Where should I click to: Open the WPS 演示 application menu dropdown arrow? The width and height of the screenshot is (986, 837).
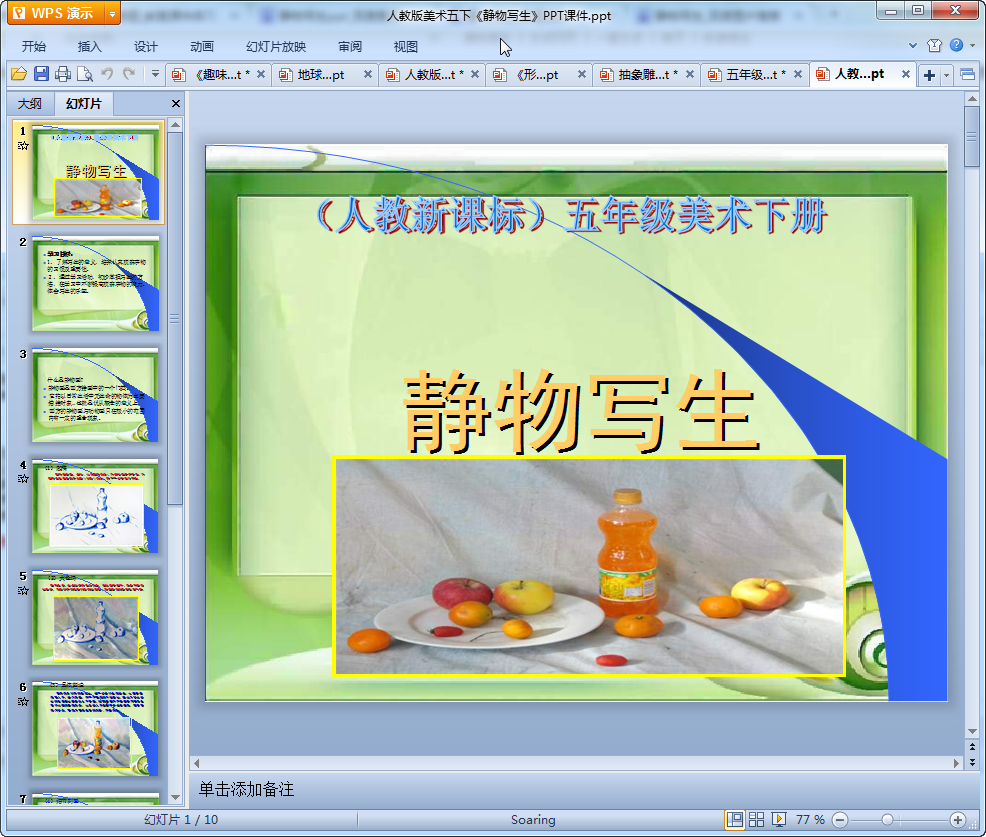[112, 13]
